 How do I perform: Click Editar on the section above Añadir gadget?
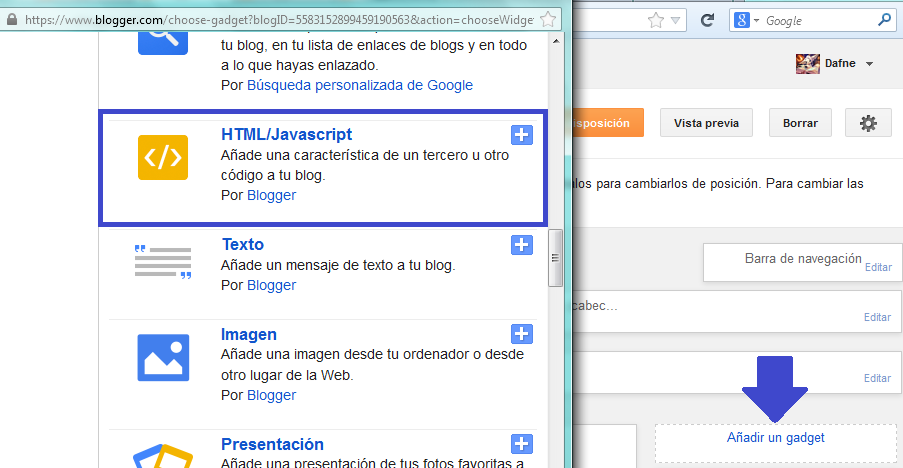point(877,378)
